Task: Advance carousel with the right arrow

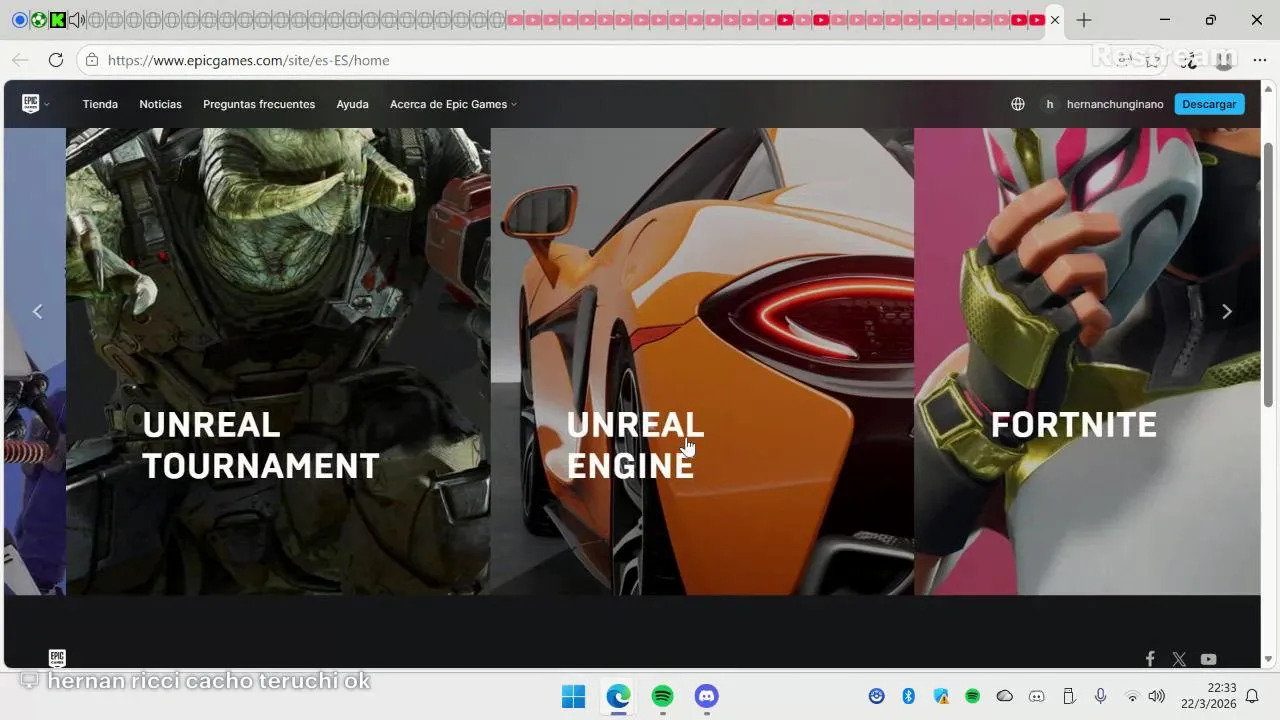Action: click(x=1227, y=311)
